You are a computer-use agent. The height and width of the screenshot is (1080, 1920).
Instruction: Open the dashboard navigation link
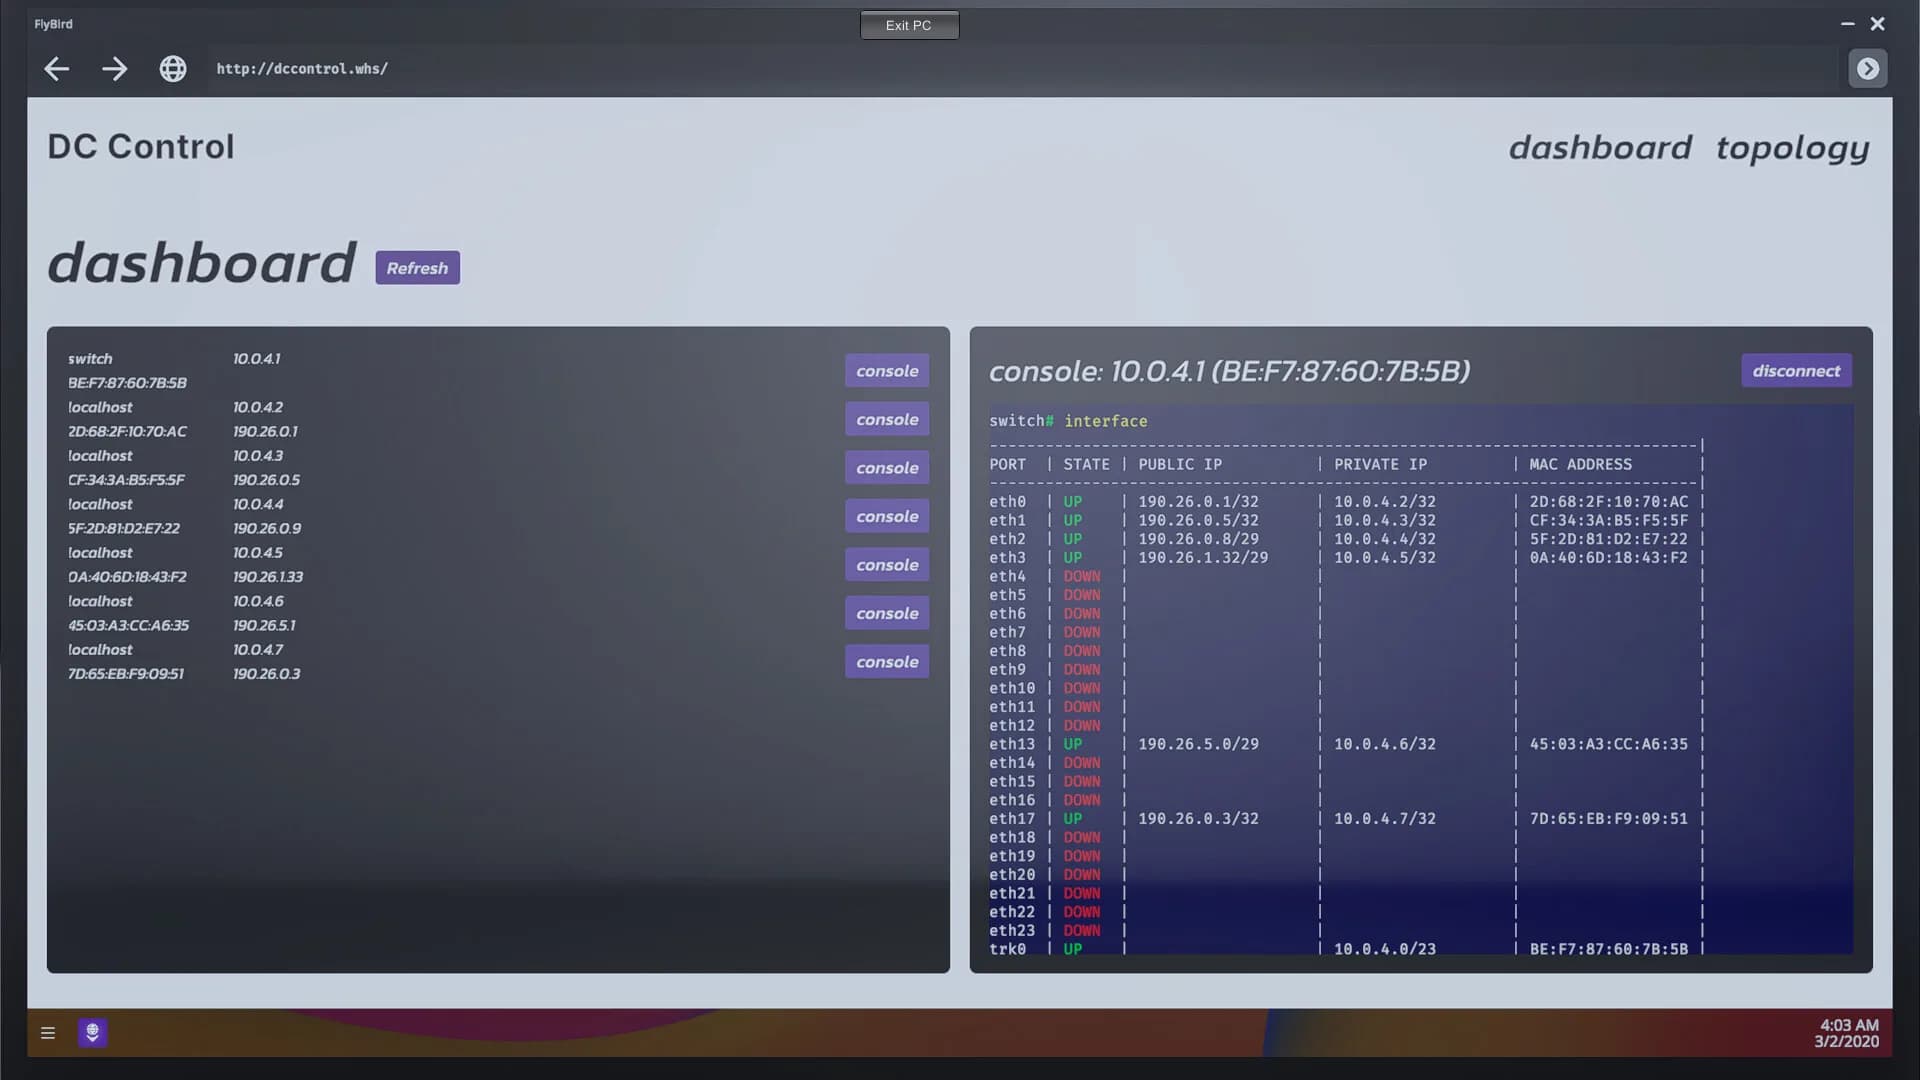coord(1600,148)
